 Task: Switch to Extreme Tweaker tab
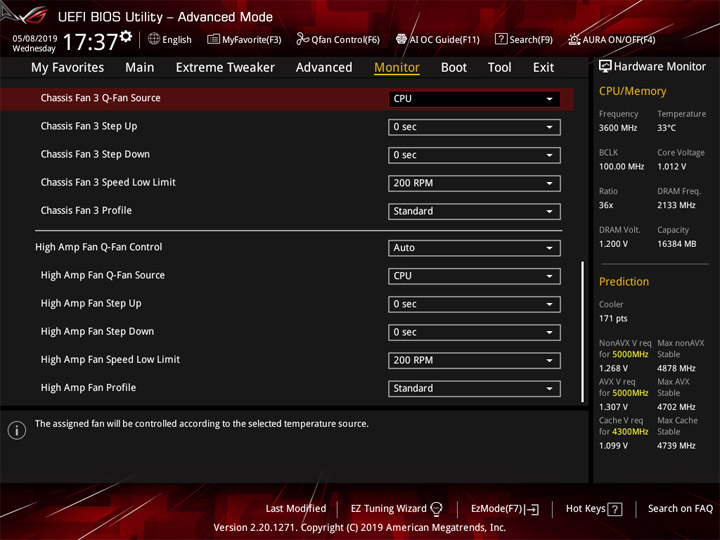tap(225, 68)
